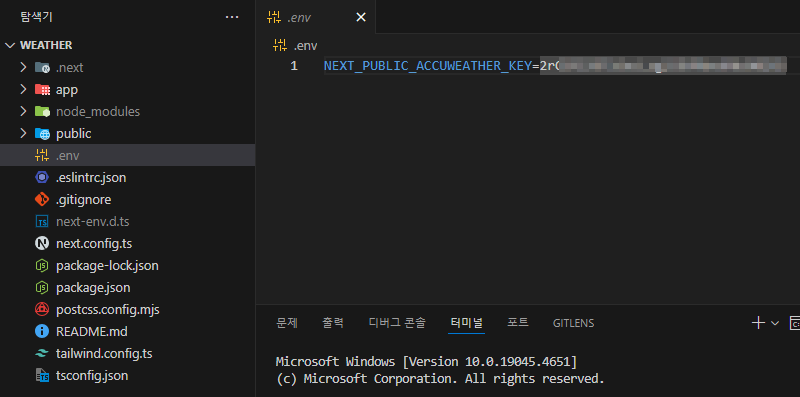
Task: Click the tsconfig.json file icon
Action: pyautogui.click(x=42, y=376)
